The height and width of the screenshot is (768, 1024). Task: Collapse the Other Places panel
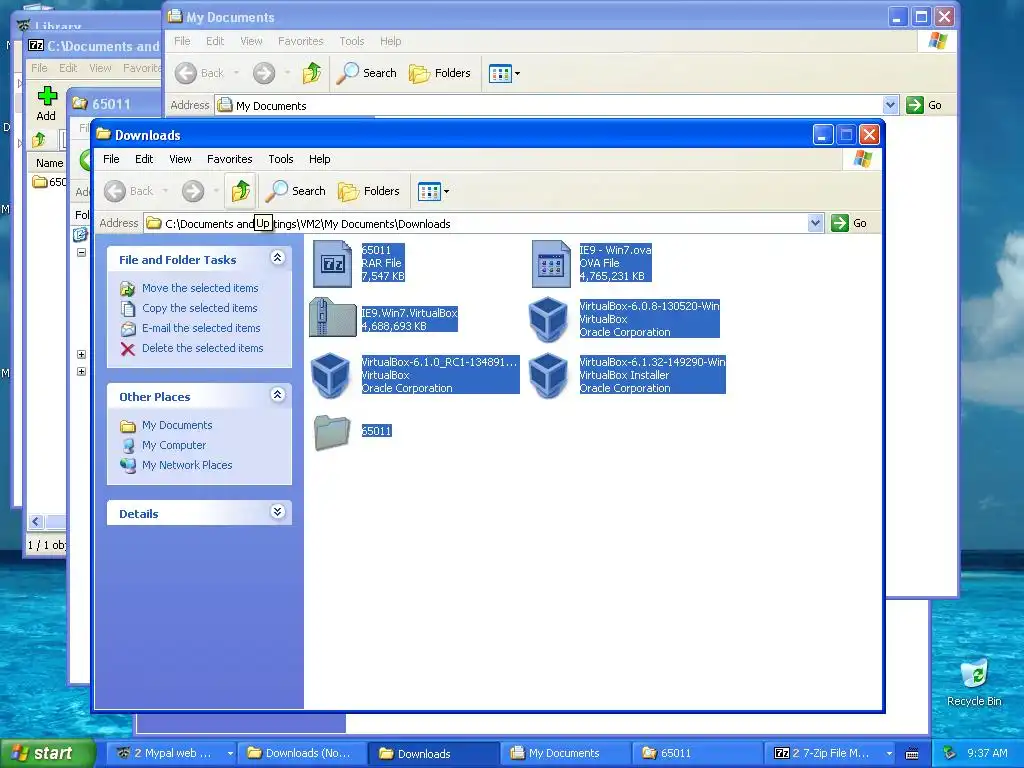click(278, 395)
